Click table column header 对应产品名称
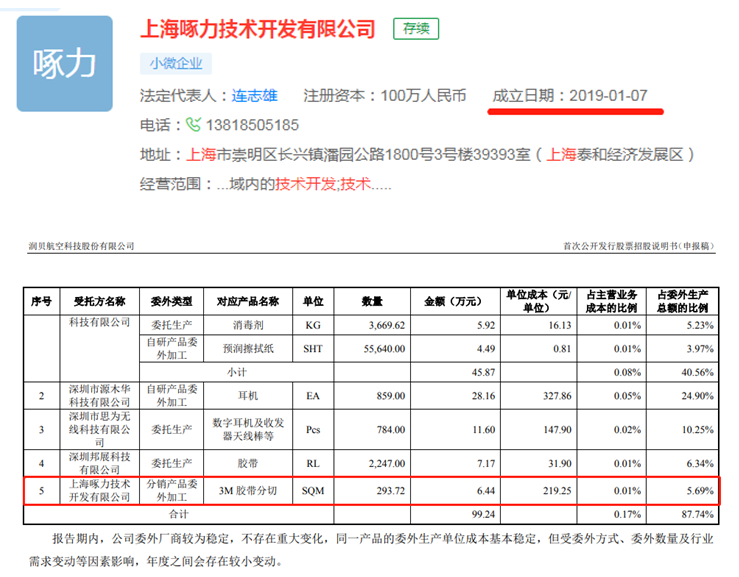The height and width of the screenshot is (577, 739). [248, 302]
